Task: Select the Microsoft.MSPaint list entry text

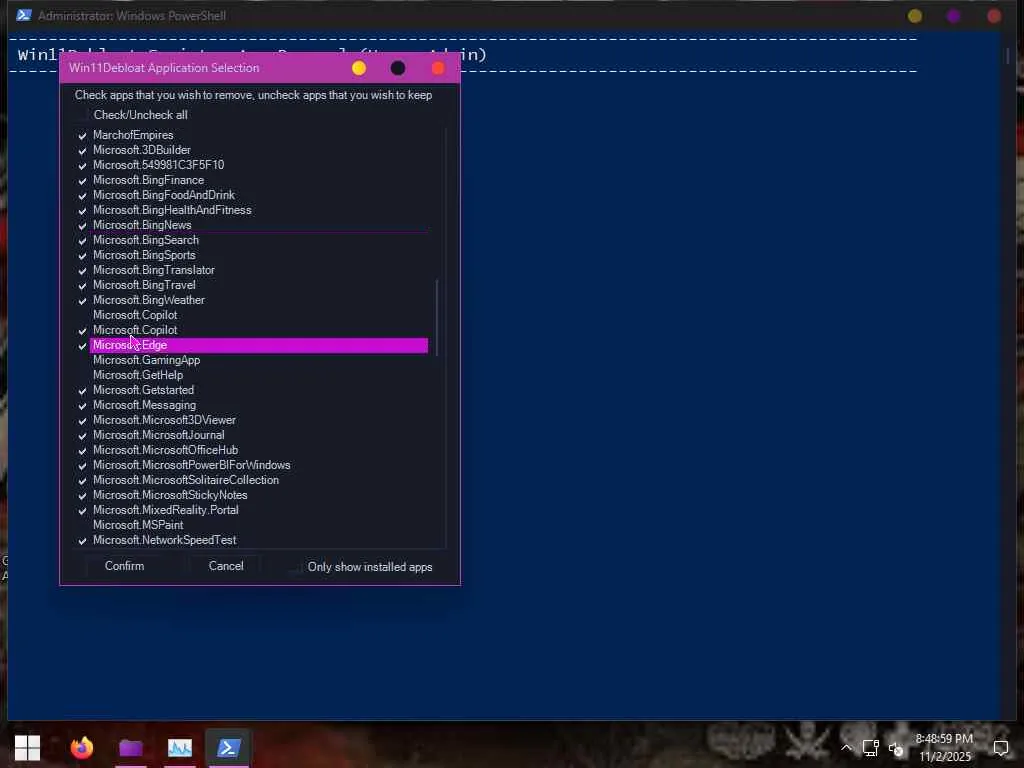Action: click(138, 525)
